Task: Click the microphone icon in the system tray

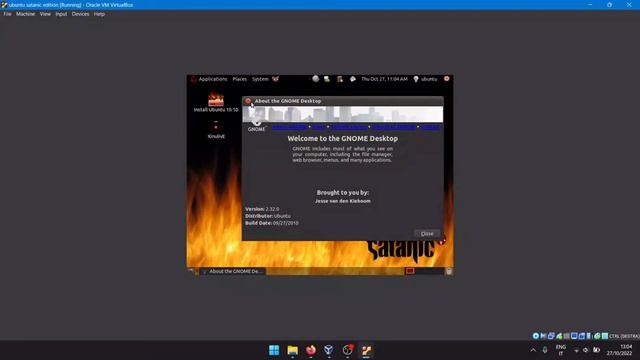Action: tap(545, 350)
